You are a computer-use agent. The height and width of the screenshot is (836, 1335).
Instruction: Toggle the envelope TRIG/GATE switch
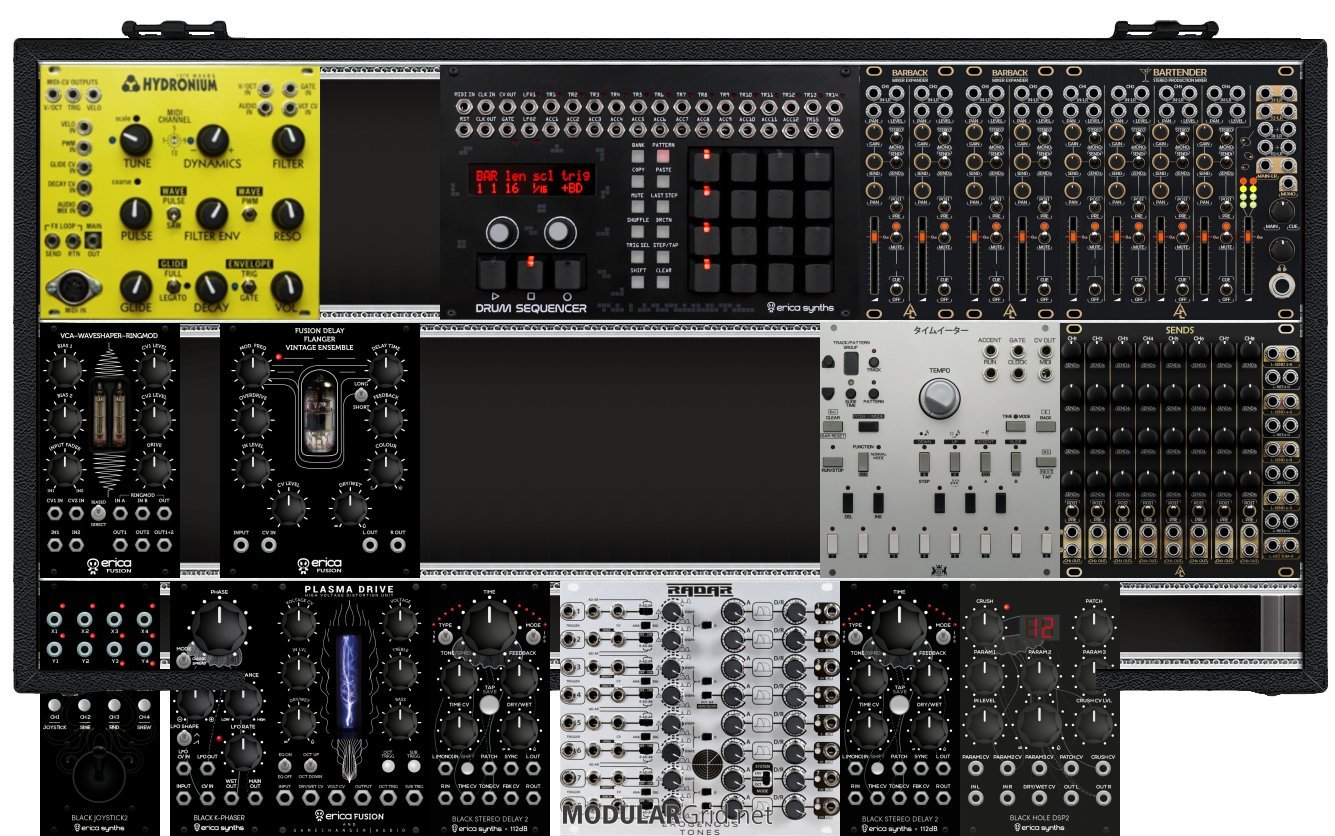[x=250, y=287]
